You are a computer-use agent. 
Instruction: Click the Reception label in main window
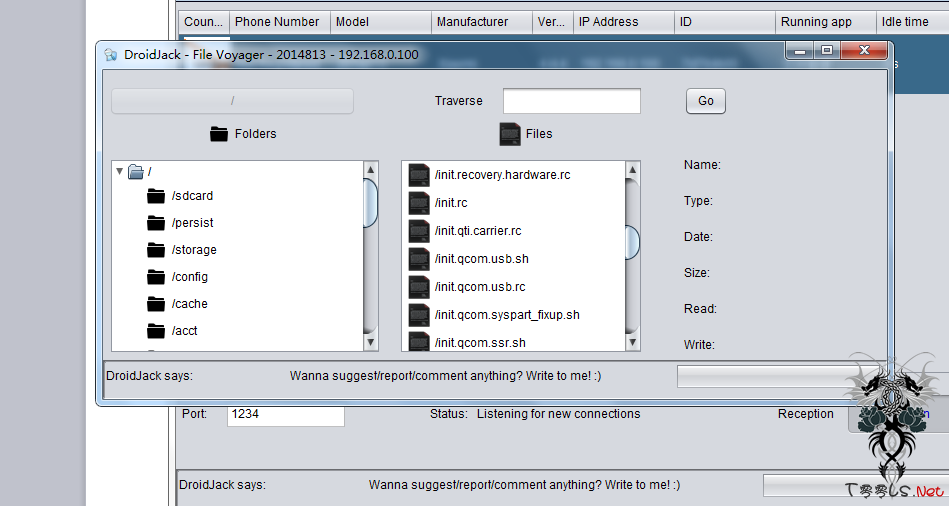806,414
